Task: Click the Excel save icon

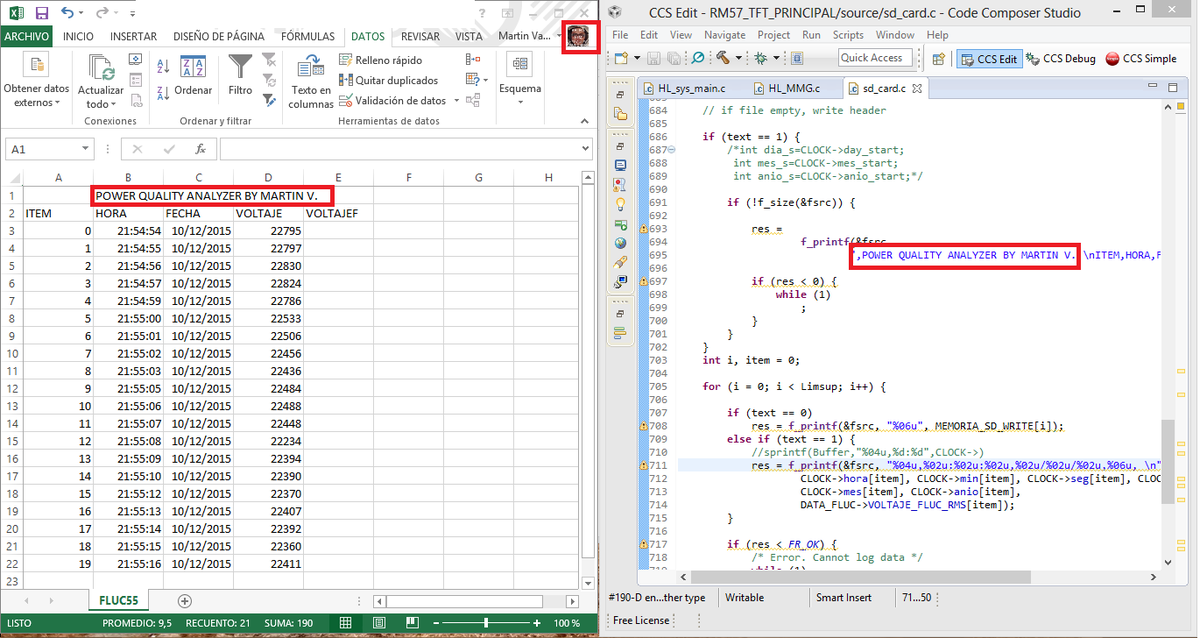Action: (x=41, y=13)
